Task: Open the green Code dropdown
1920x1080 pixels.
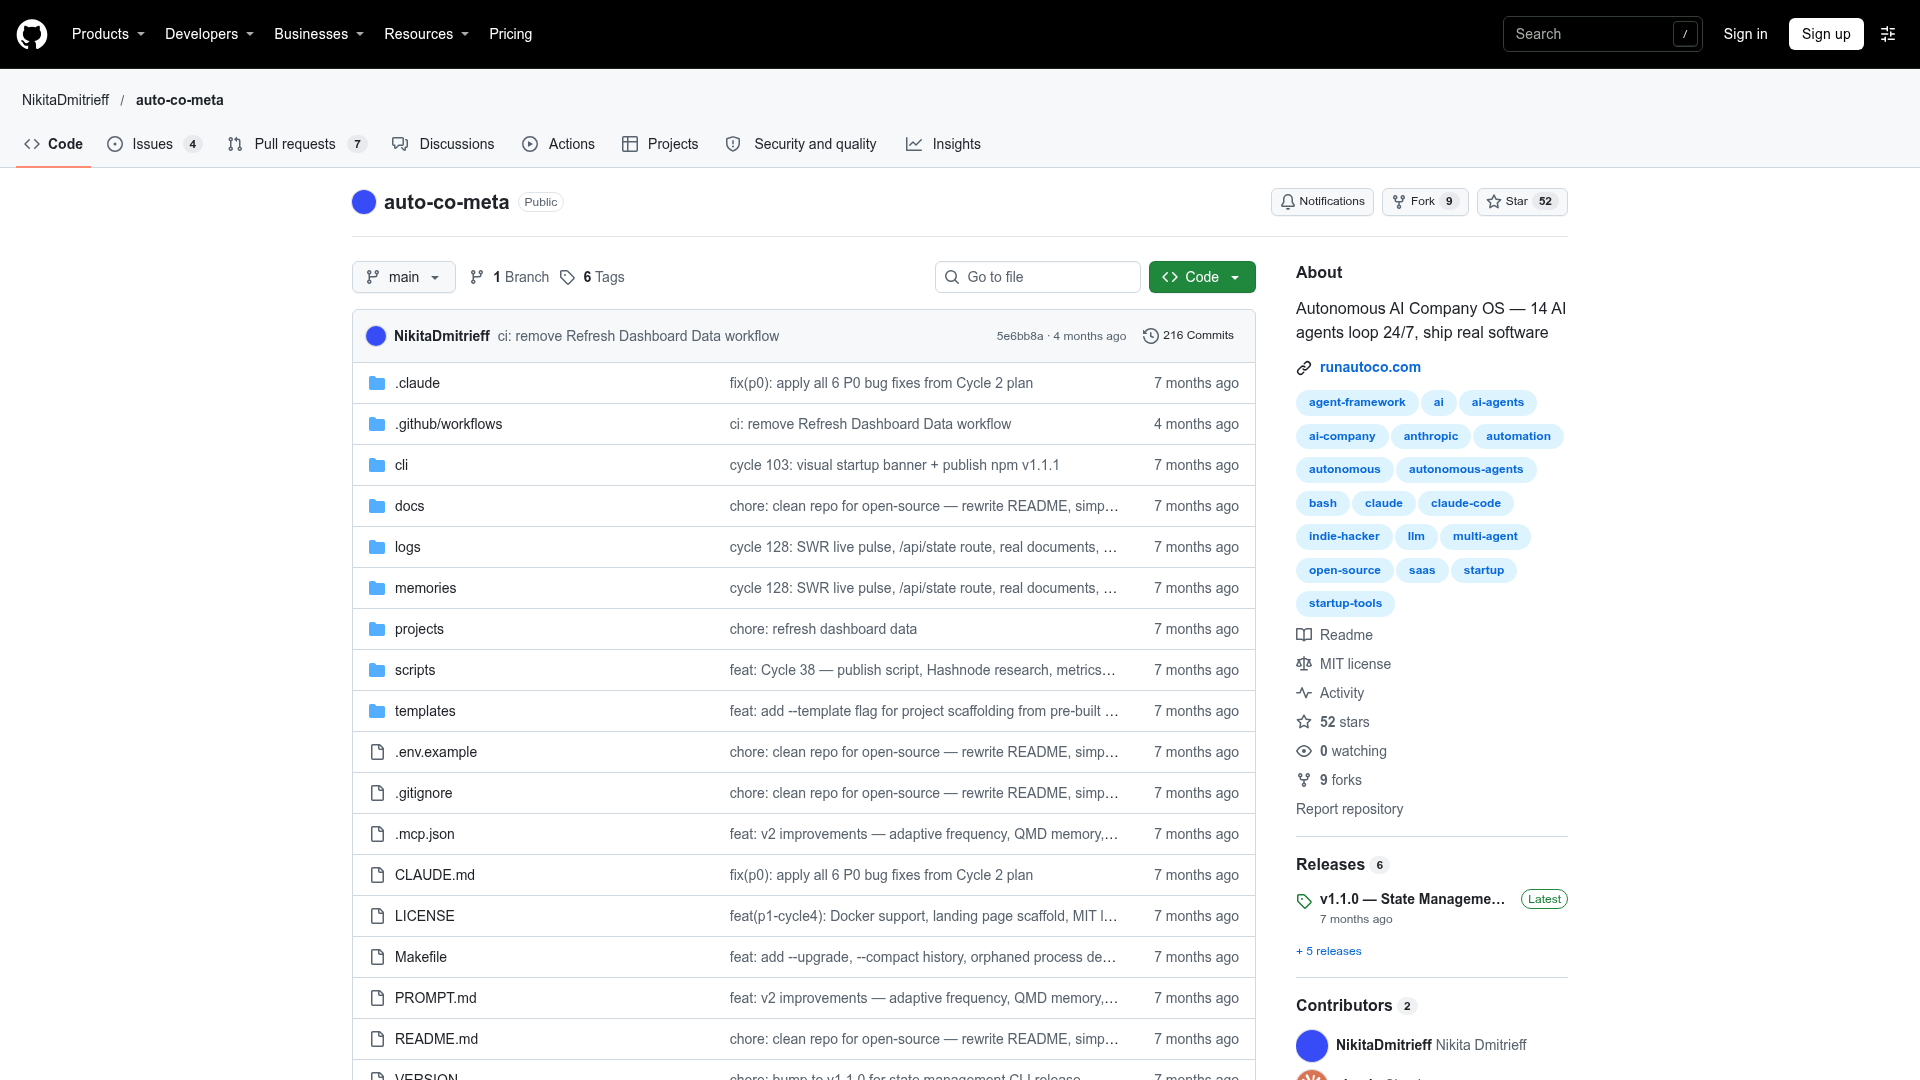Action: [x=1202, y=277]
